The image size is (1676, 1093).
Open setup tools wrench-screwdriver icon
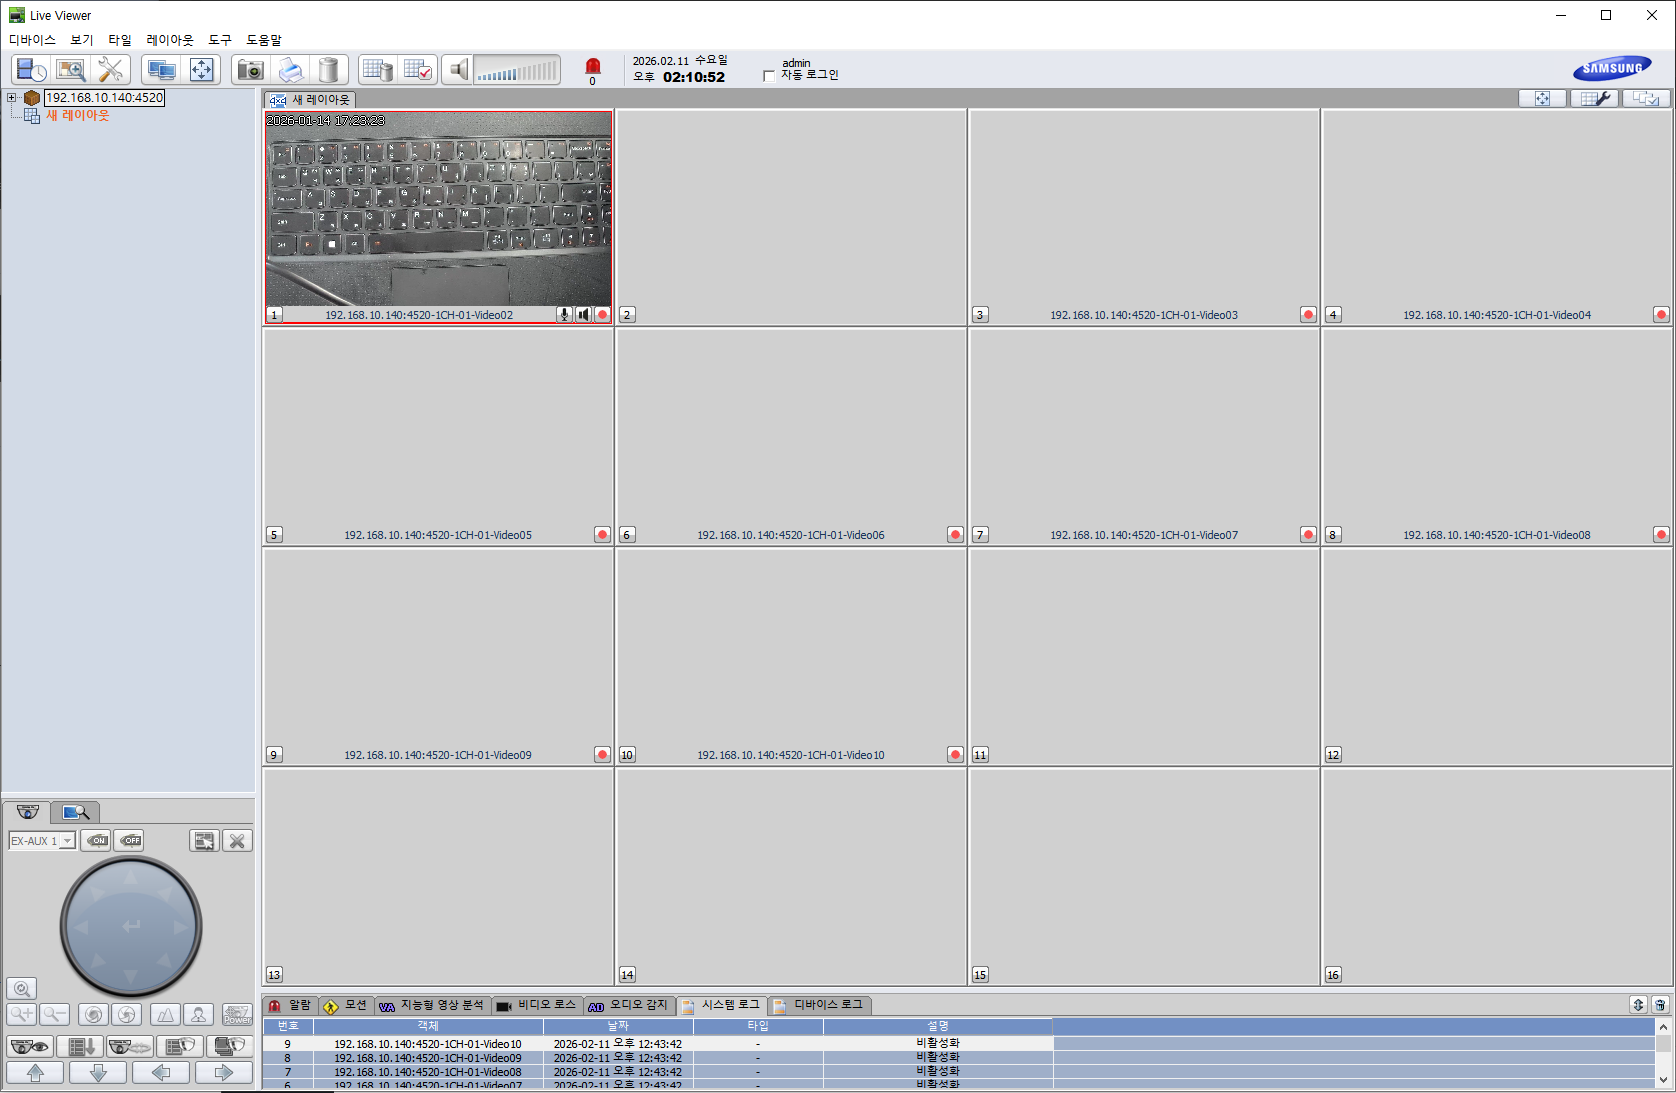[x=110, y=70]
